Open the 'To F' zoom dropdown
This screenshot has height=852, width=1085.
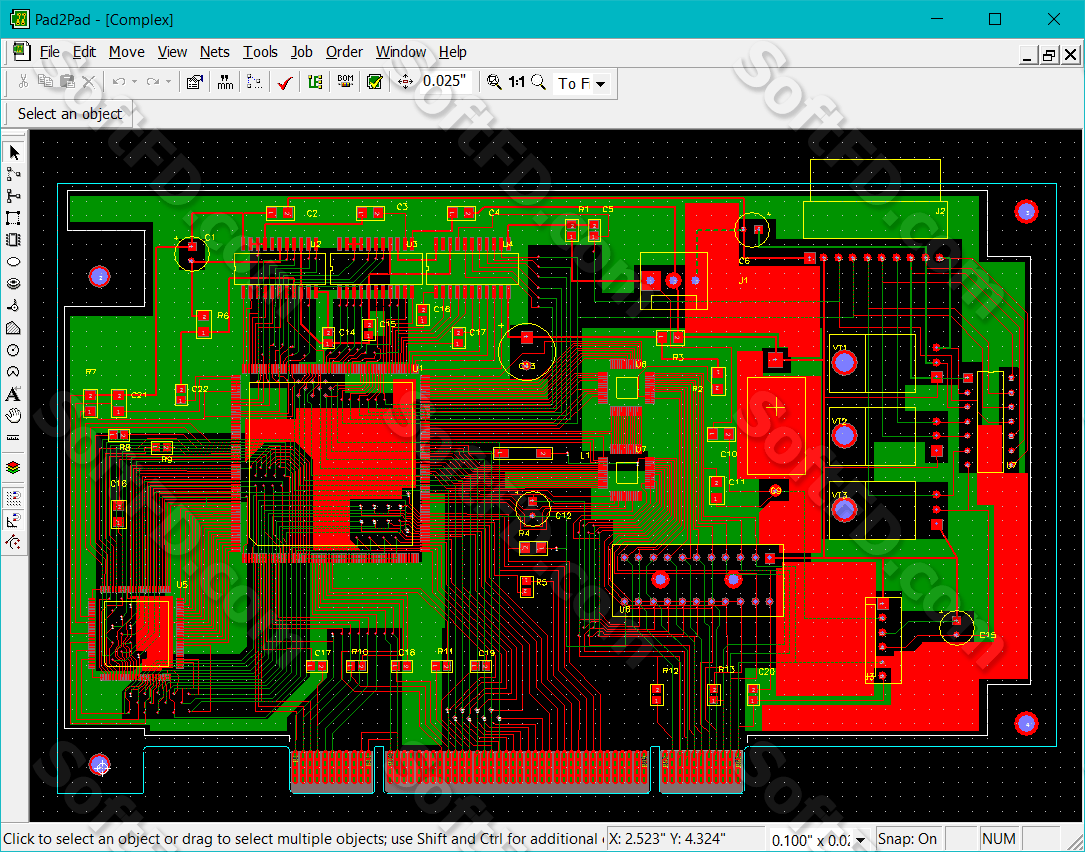click(x=601, y=84)
